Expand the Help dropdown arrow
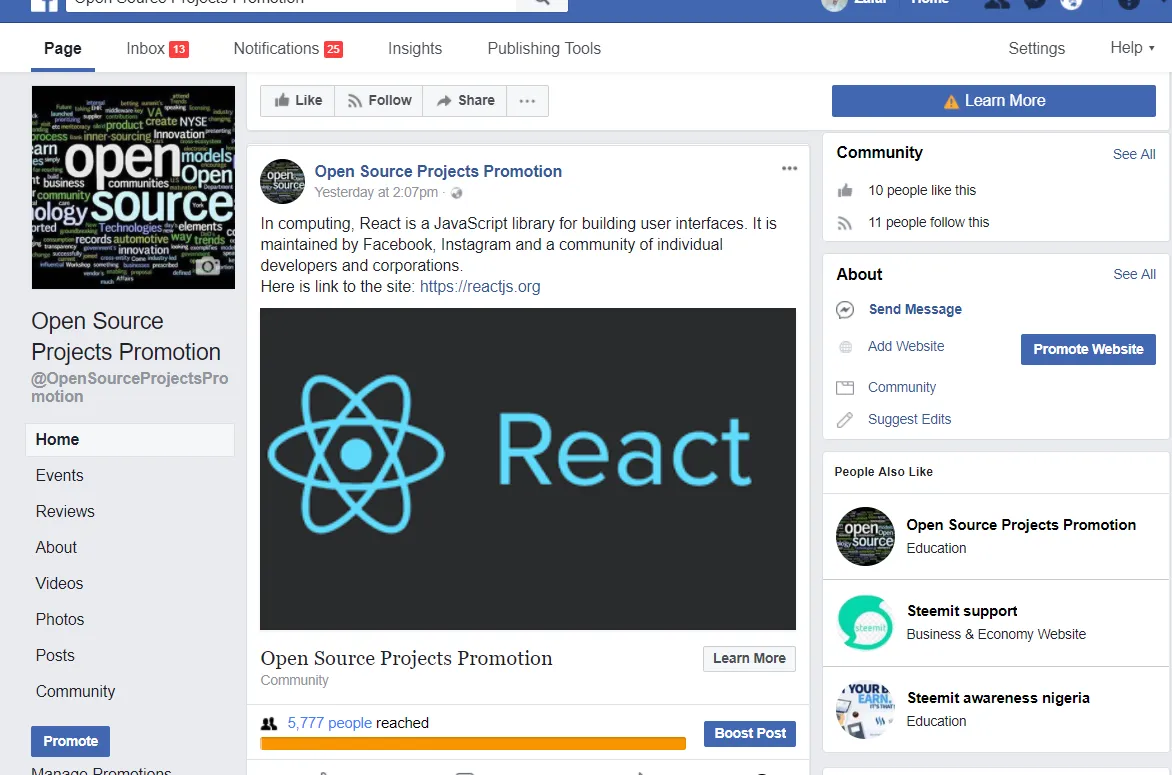 [x=1152, y=48]
